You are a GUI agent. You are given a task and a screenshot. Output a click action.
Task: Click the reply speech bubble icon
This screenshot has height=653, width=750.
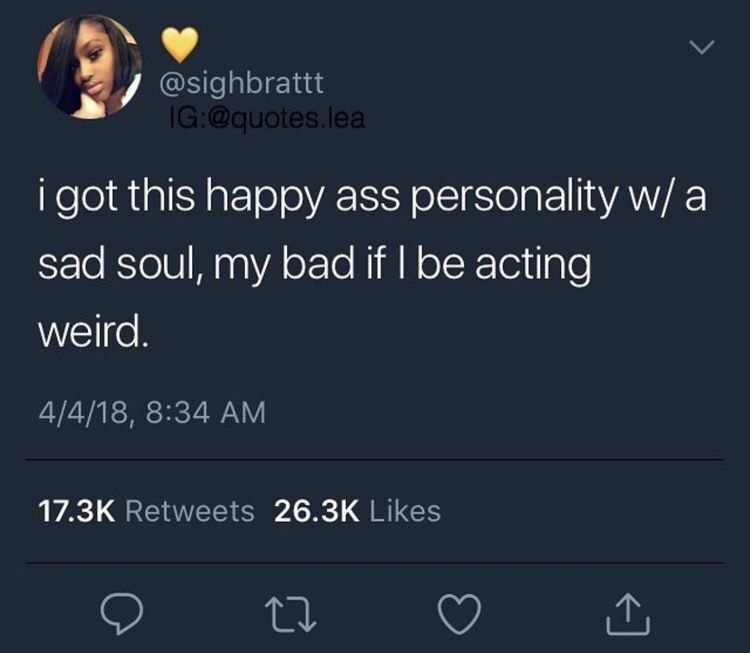[121, 613]
